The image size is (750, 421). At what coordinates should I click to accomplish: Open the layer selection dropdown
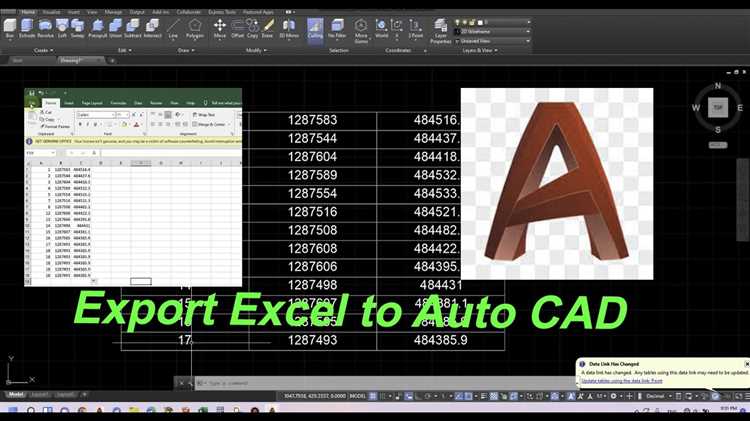492,22
